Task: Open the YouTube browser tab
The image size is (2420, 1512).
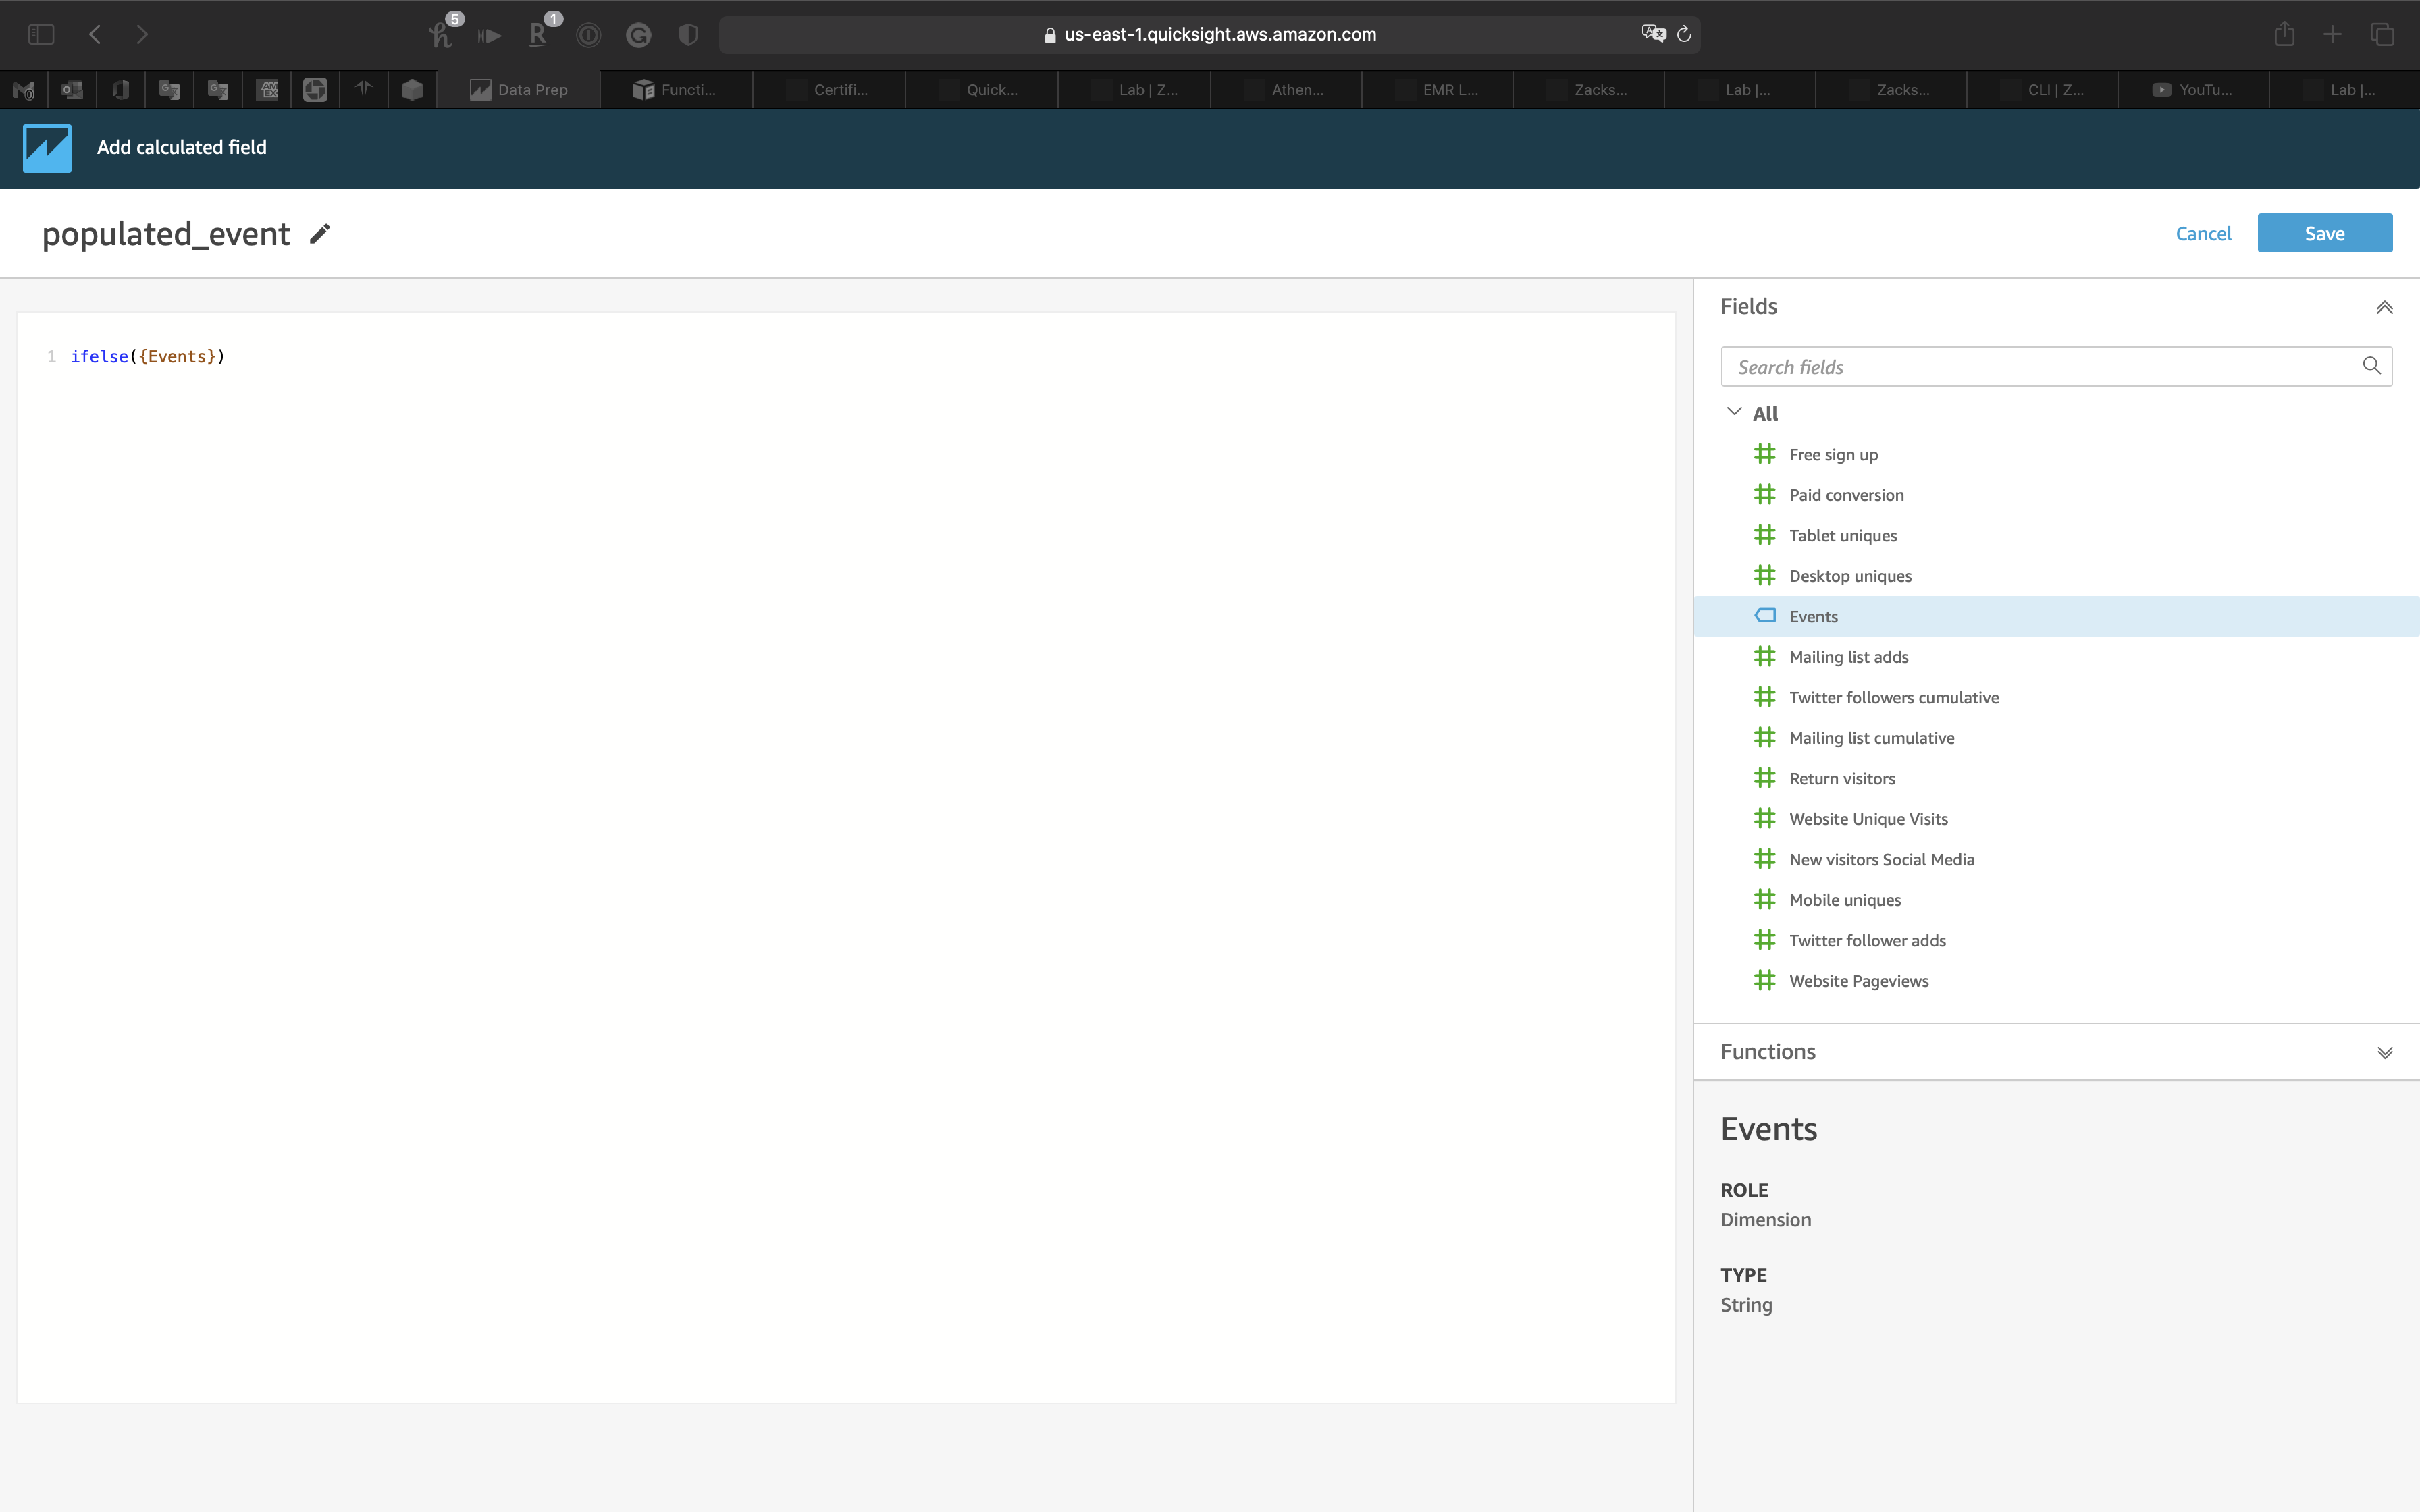Action: [2192, 90]
